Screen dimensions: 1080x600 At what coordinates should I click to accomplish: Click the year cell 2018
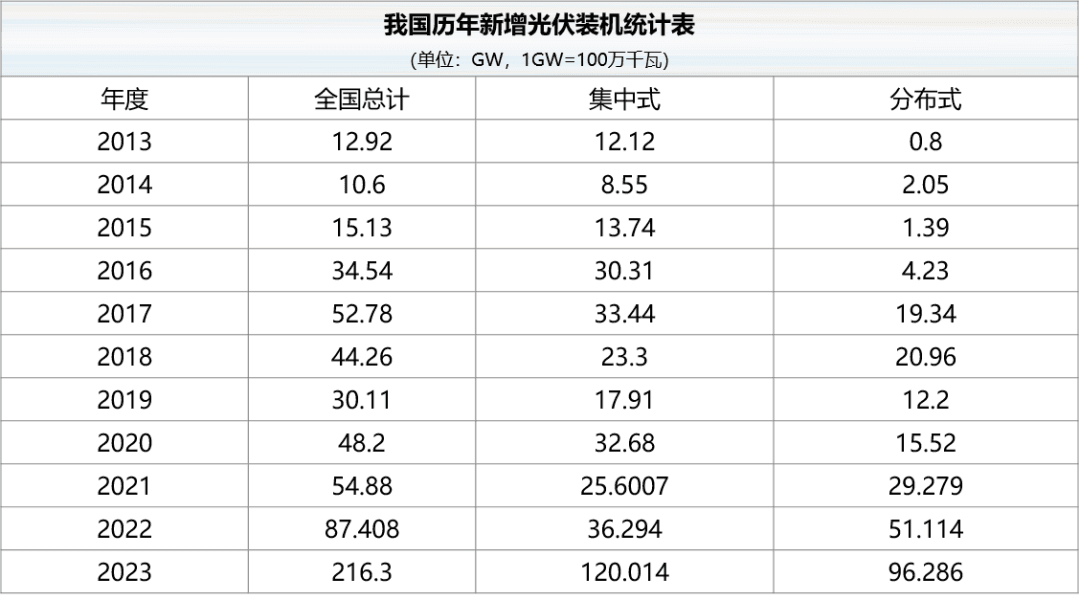click(x=125, y=357)
